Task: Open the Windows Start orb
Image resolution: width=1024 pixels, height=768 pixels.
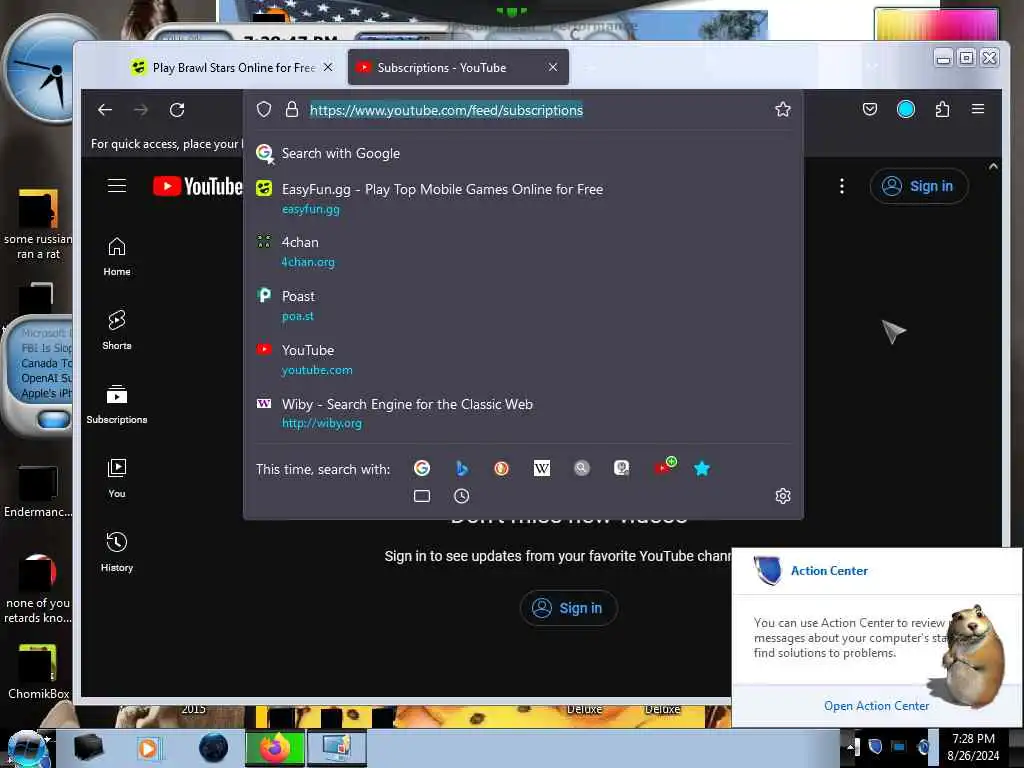Action: pyautogui.click(x=27, y=748)
